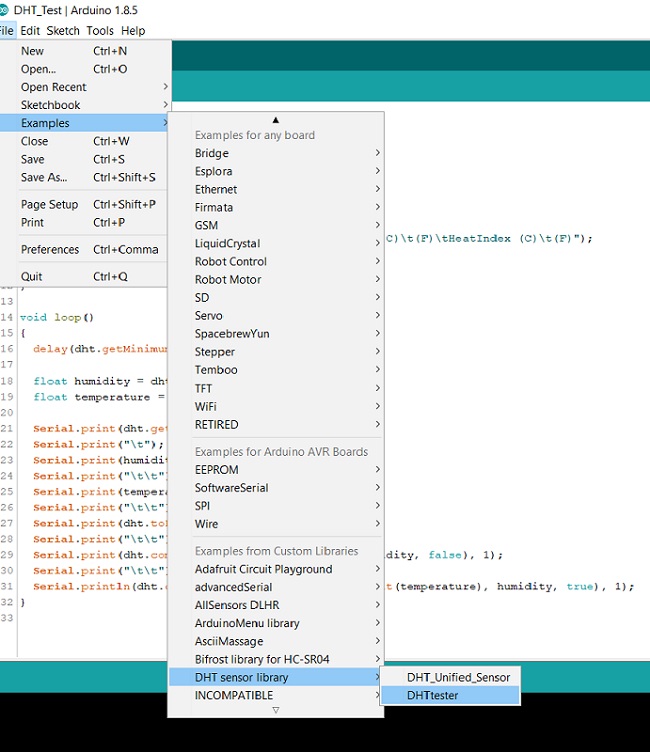Select DHT sensor library entry
Viewport: 650px width, 752px height.
(x=276, y=678)
